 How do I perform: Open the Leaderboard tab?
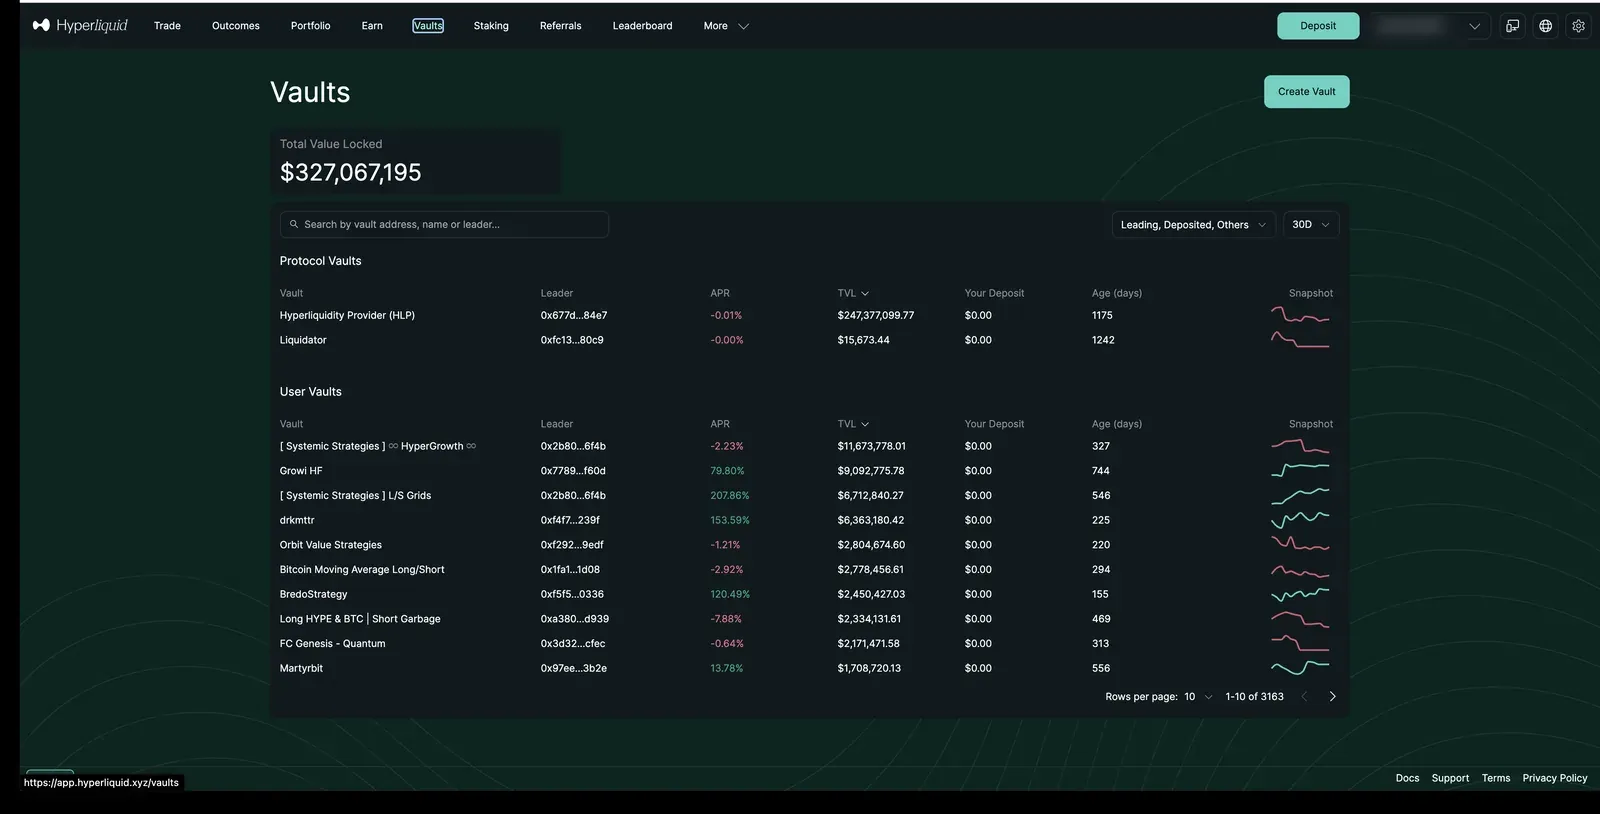[642, 26]
